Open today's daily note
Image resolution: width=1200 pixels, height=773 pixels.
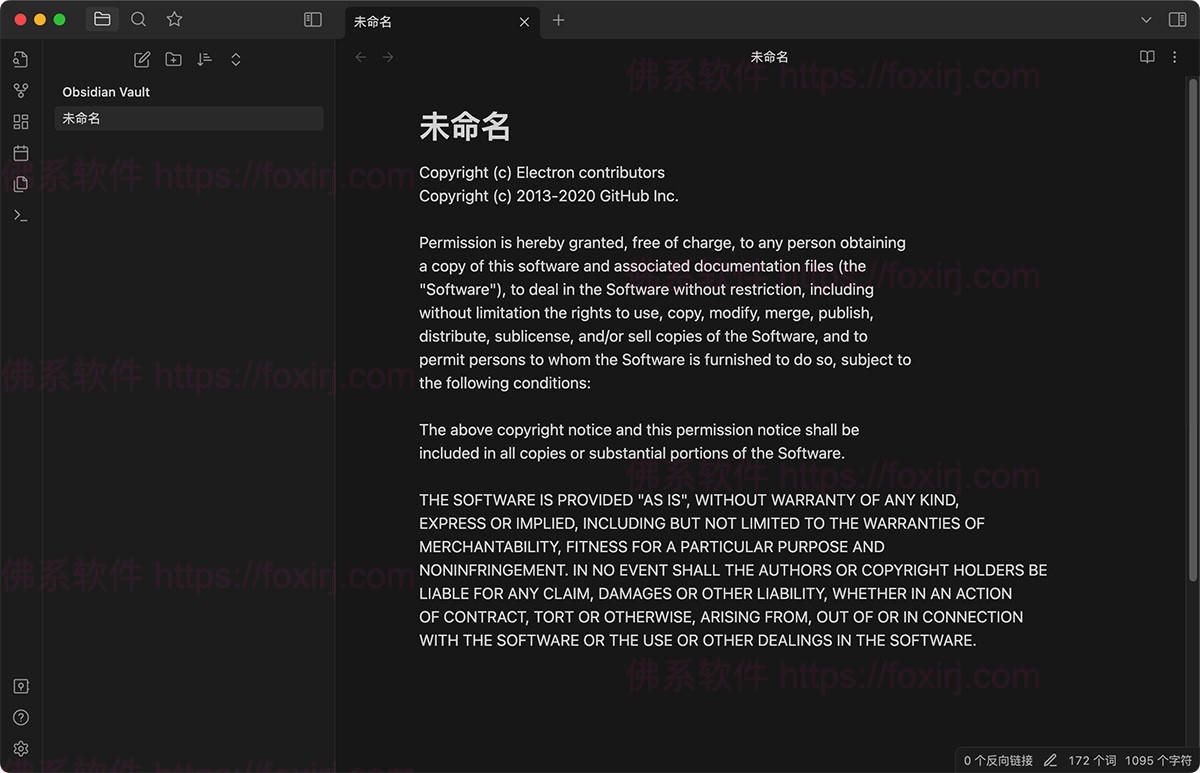tap(20, 153)
